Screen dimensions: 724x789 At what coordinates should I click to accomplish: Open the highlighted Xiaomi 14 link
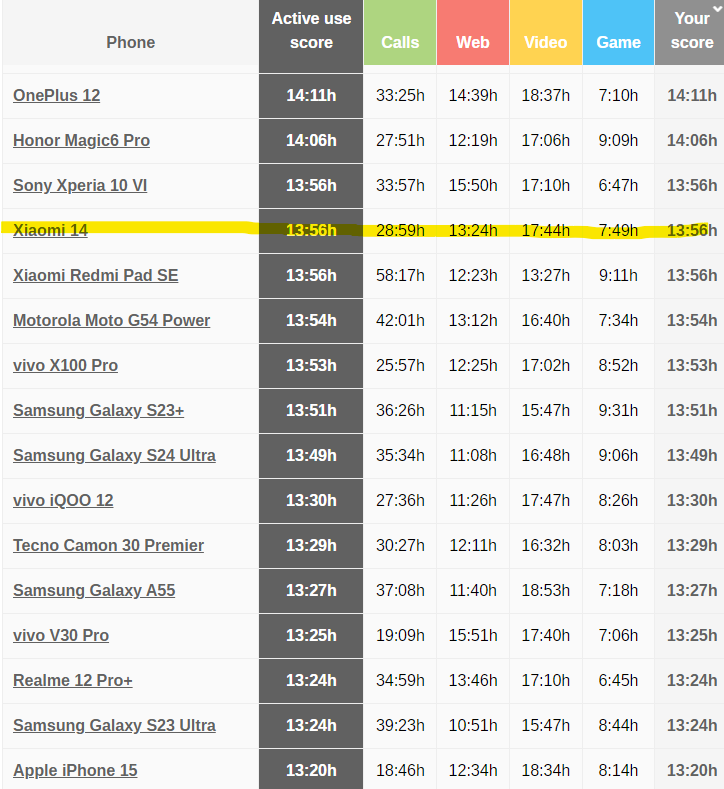click(x=50, y=231)
